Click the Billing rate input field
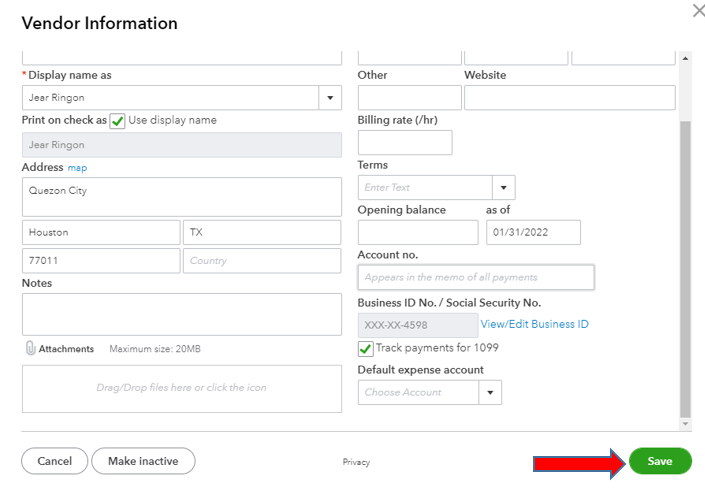This screenshot has height=497, width=705. [x=404, y=142]
